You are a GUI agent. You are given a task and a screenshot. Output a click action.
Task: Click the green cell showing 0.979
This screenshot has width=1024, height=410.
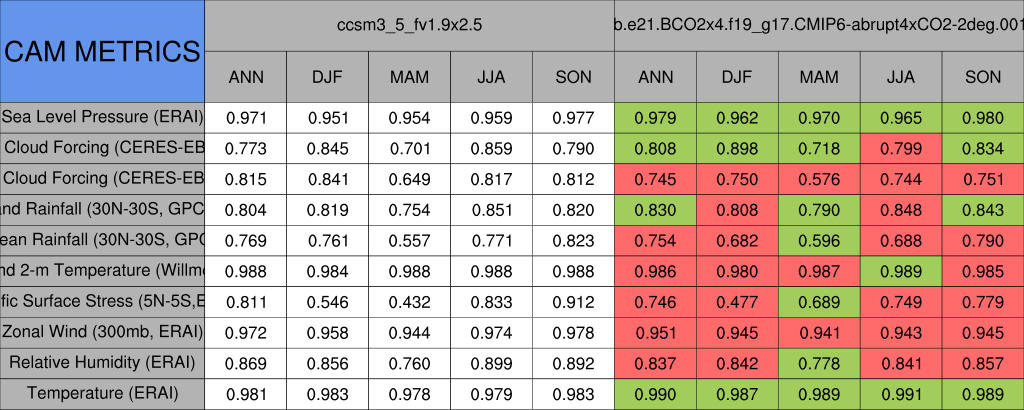click(x=655, y=117)
